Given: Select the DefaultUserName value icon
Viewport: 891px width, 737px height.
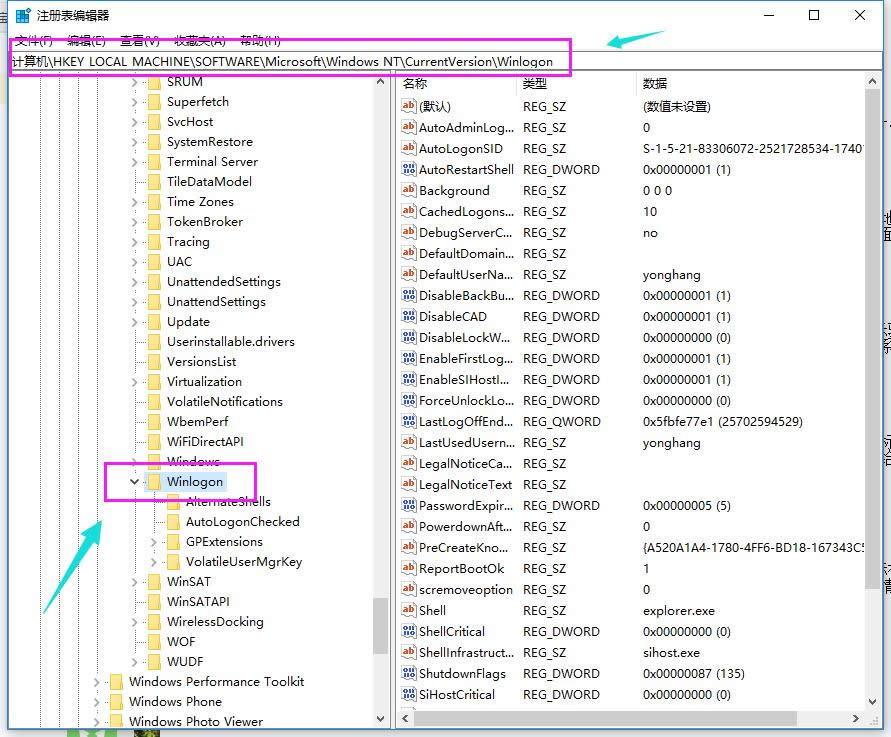Looking at the screenshot, I should (x=408, y=274).
